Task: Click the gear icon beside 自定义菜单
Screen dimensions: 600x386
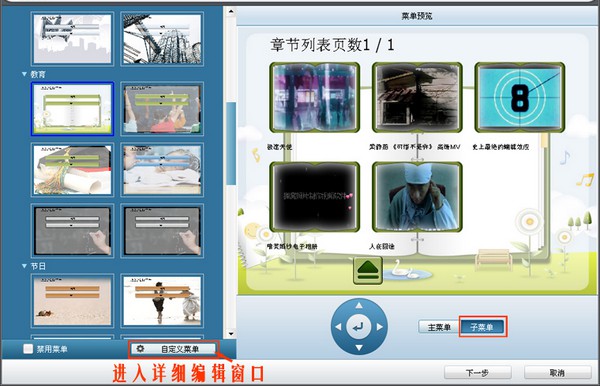Action: pos(140,349)
